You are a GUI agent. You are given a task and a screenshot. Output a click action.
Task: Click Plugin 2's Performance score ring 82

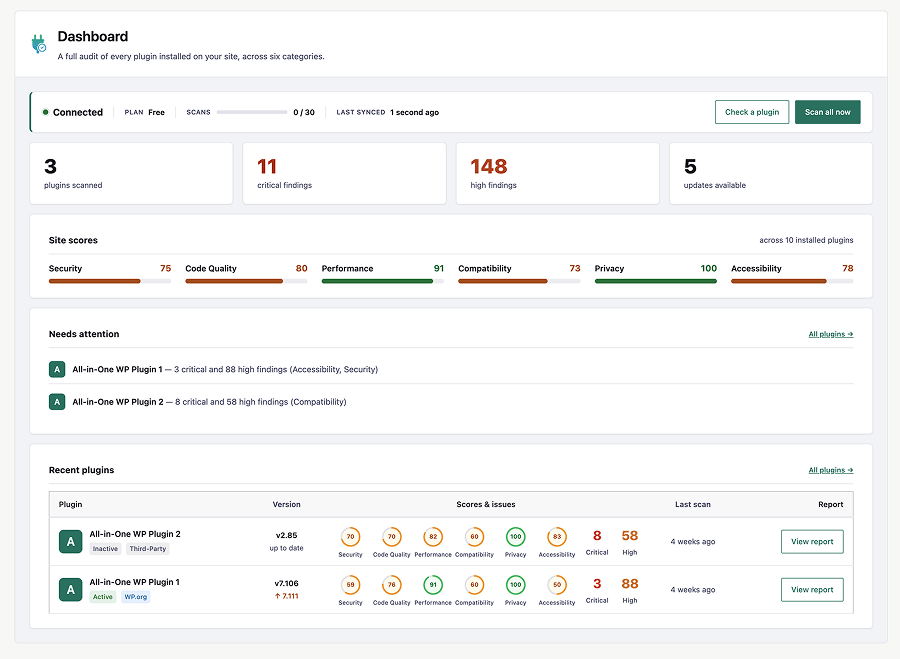coord(433,537)
